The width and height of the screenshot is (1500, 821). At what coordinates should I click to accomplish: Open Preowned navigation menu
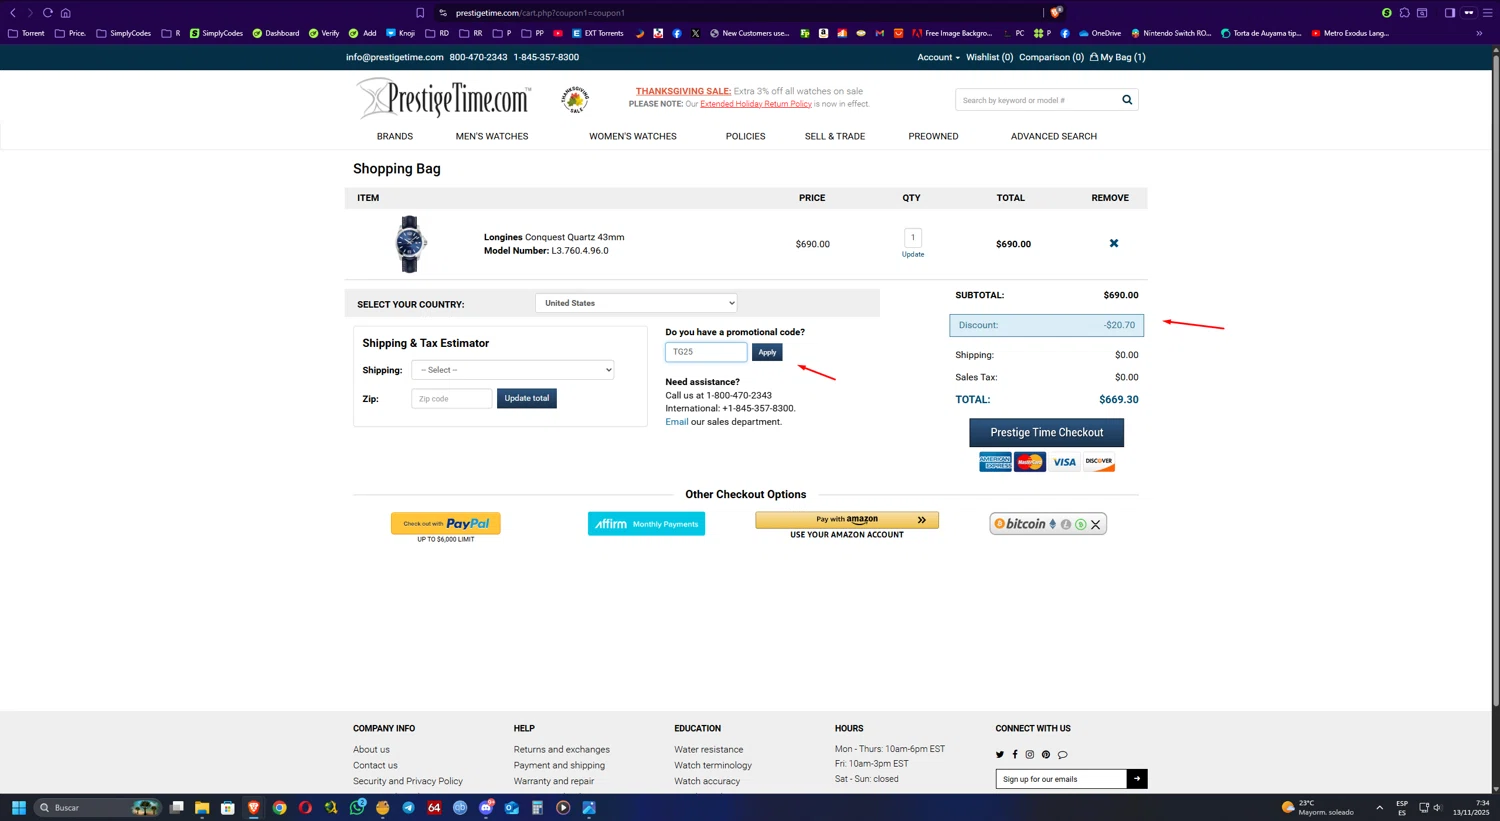(933, 136)
